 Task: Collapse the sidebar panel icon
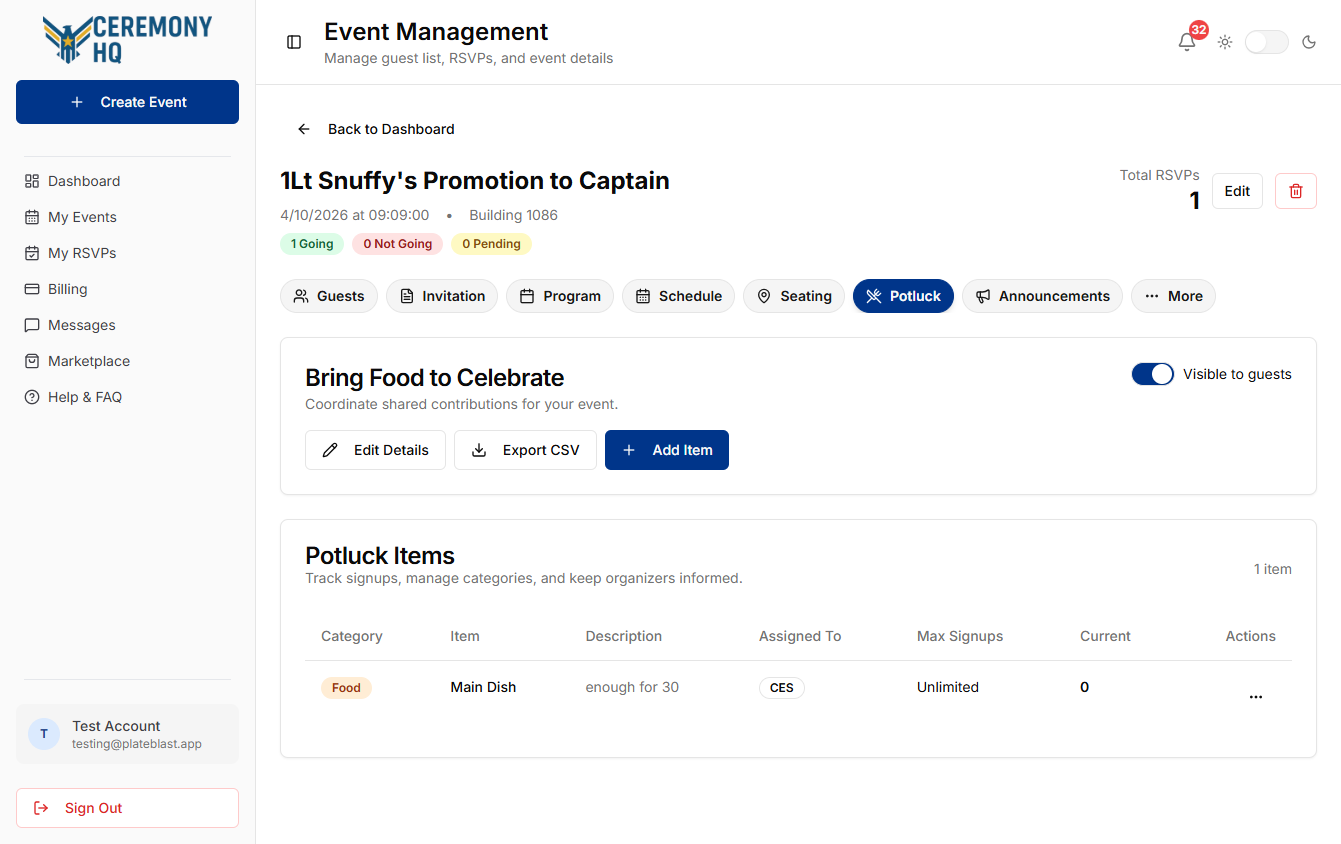[x=294, y=42]
